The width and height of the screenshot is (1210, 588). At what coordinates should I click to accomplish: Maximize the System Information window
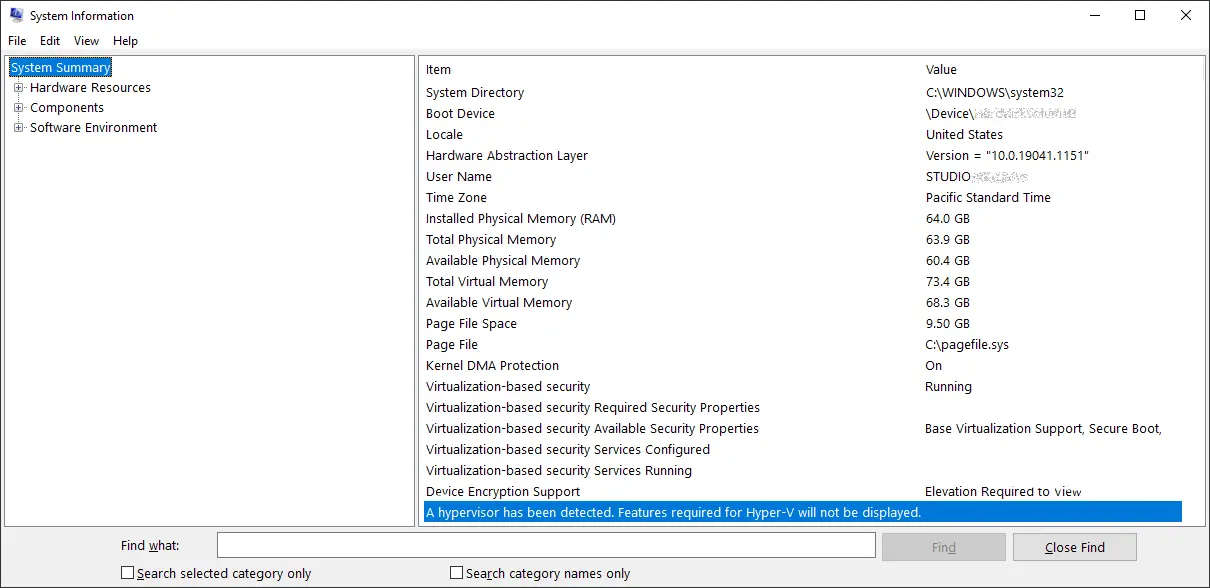(x=1140, y=15)
